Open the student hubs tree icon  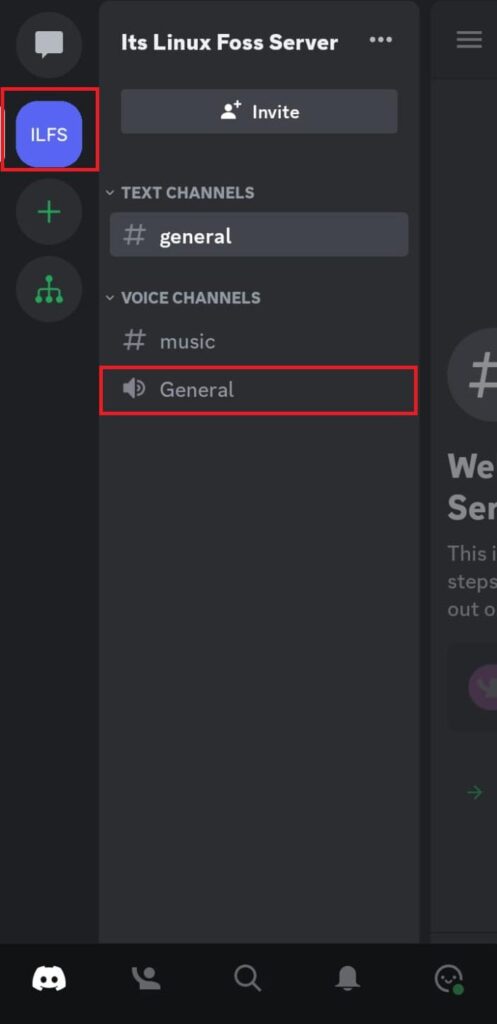49,289
